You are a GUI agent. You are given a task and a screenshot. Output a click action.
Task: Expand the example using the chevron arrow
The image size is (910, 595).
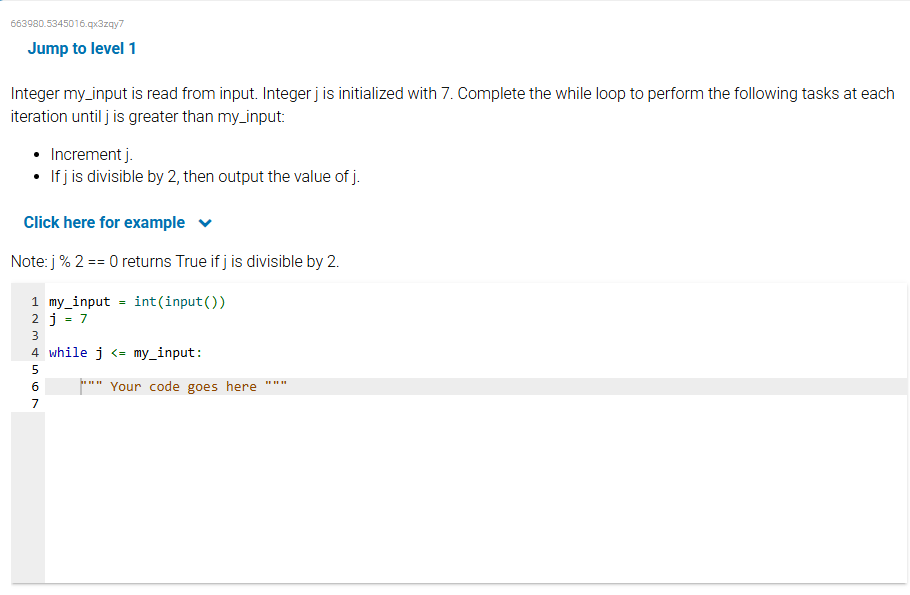coord(204,222)
